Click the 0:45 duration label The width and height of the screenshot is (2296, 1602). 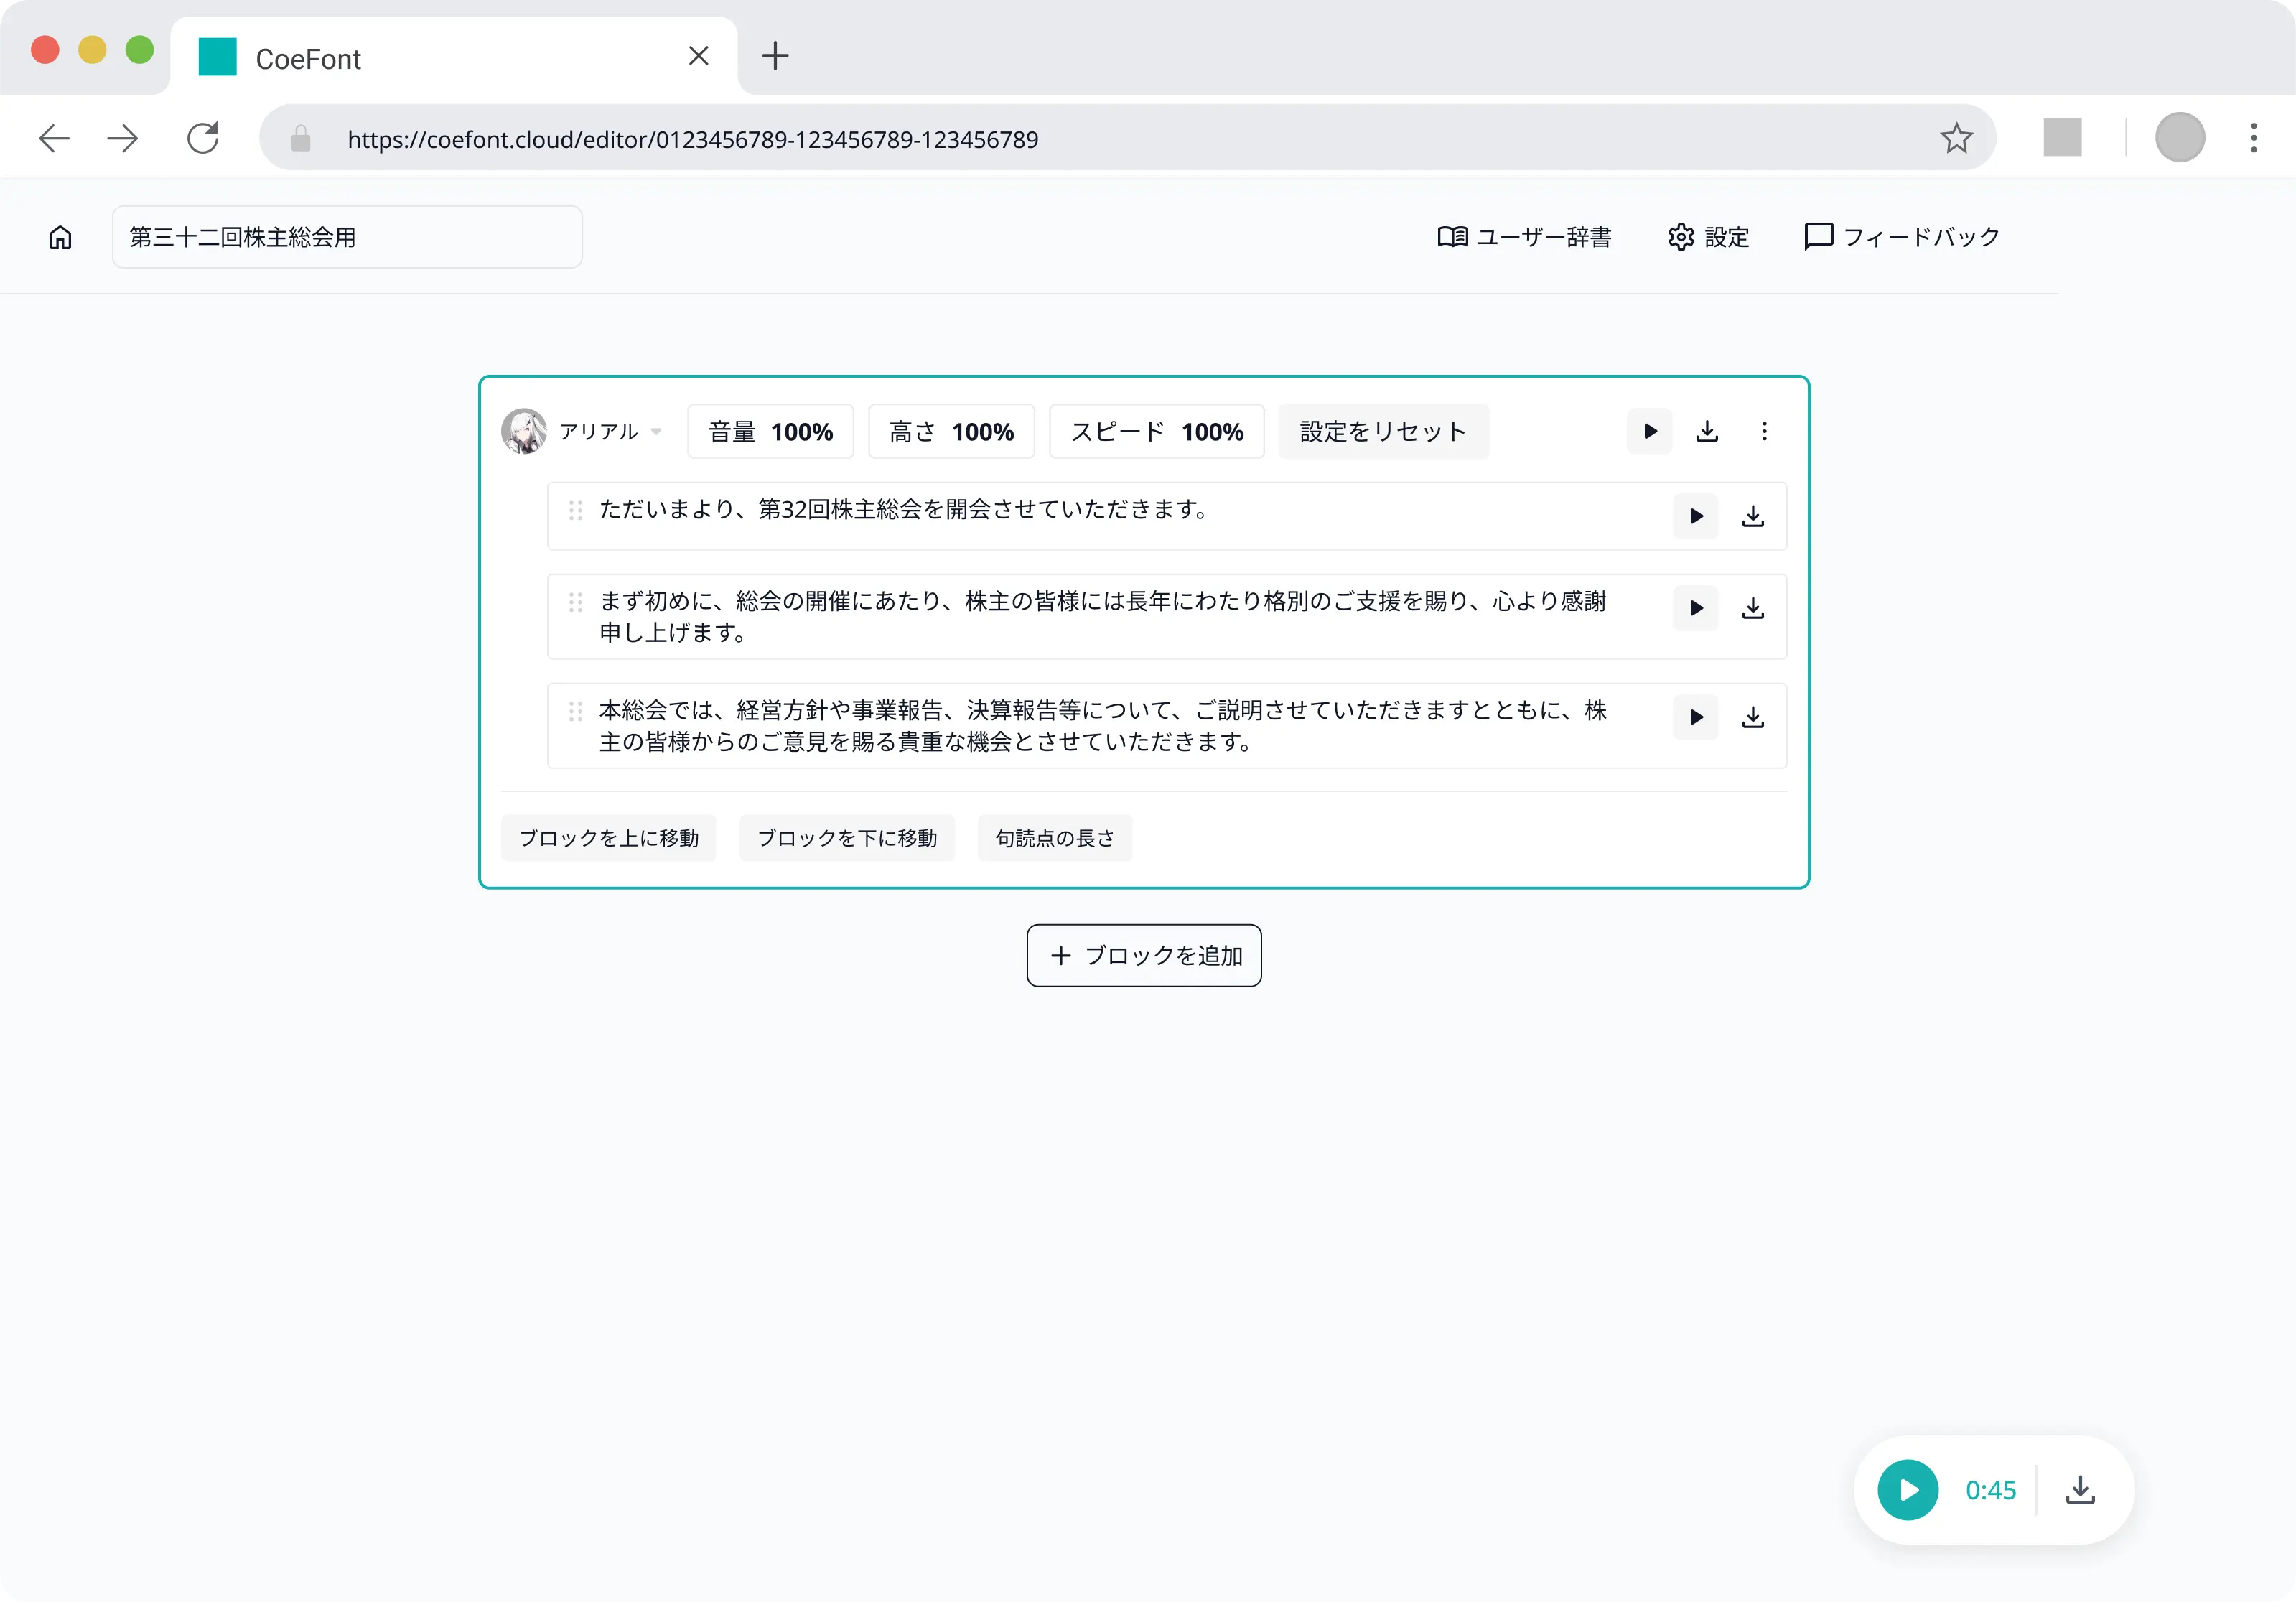1990,1490
